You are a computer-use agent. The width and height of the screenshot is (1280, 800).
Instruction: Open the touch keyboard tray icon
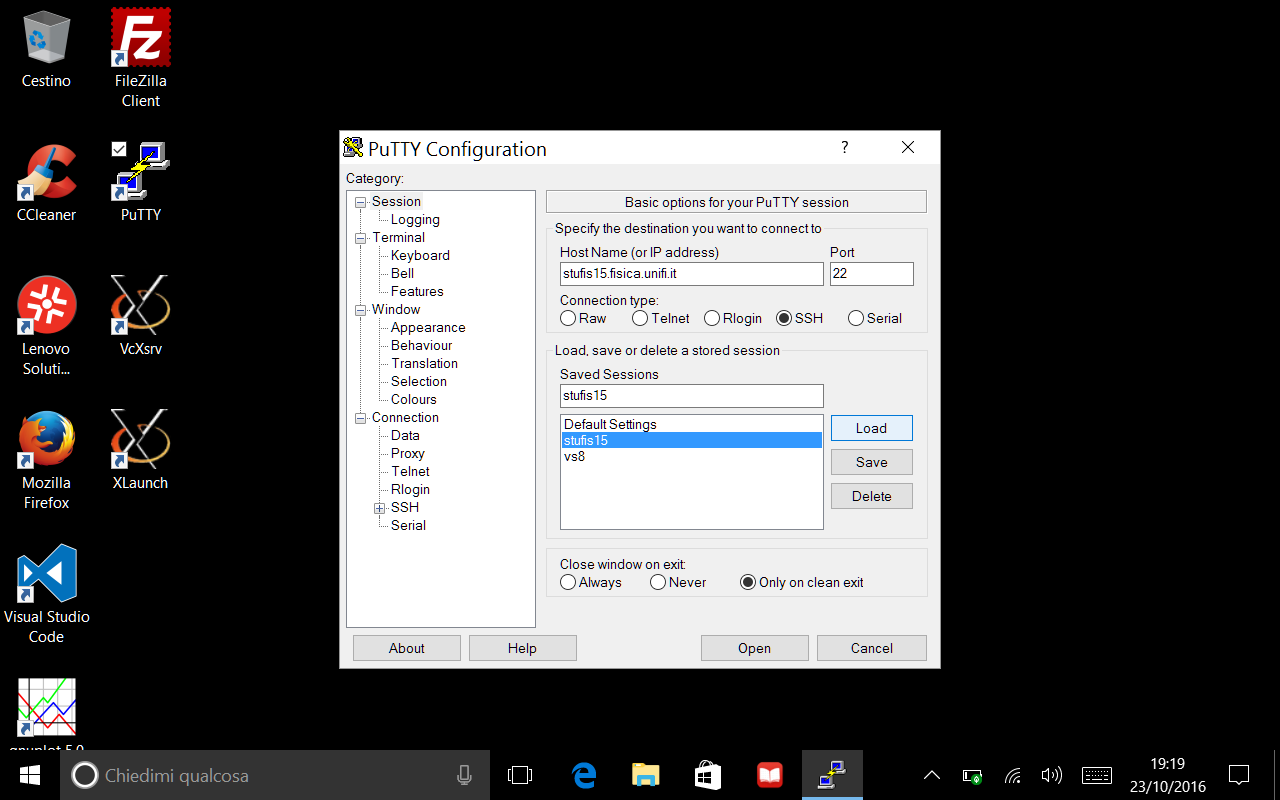[x=1097, y=775]
